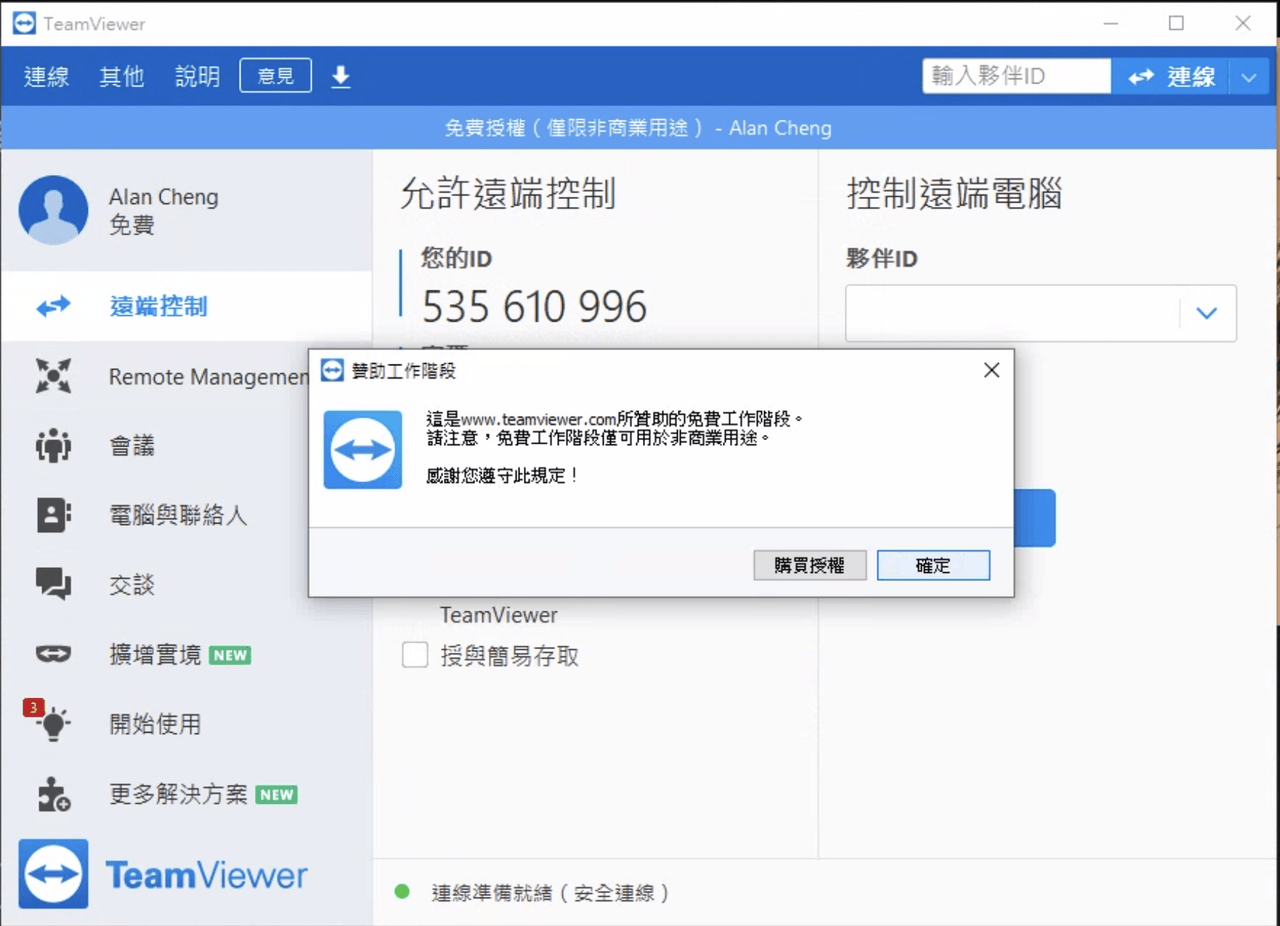The image size is (1280, 926).
Task: Open the 會議 meeting section icon
Action: click(x=53, y=446)
